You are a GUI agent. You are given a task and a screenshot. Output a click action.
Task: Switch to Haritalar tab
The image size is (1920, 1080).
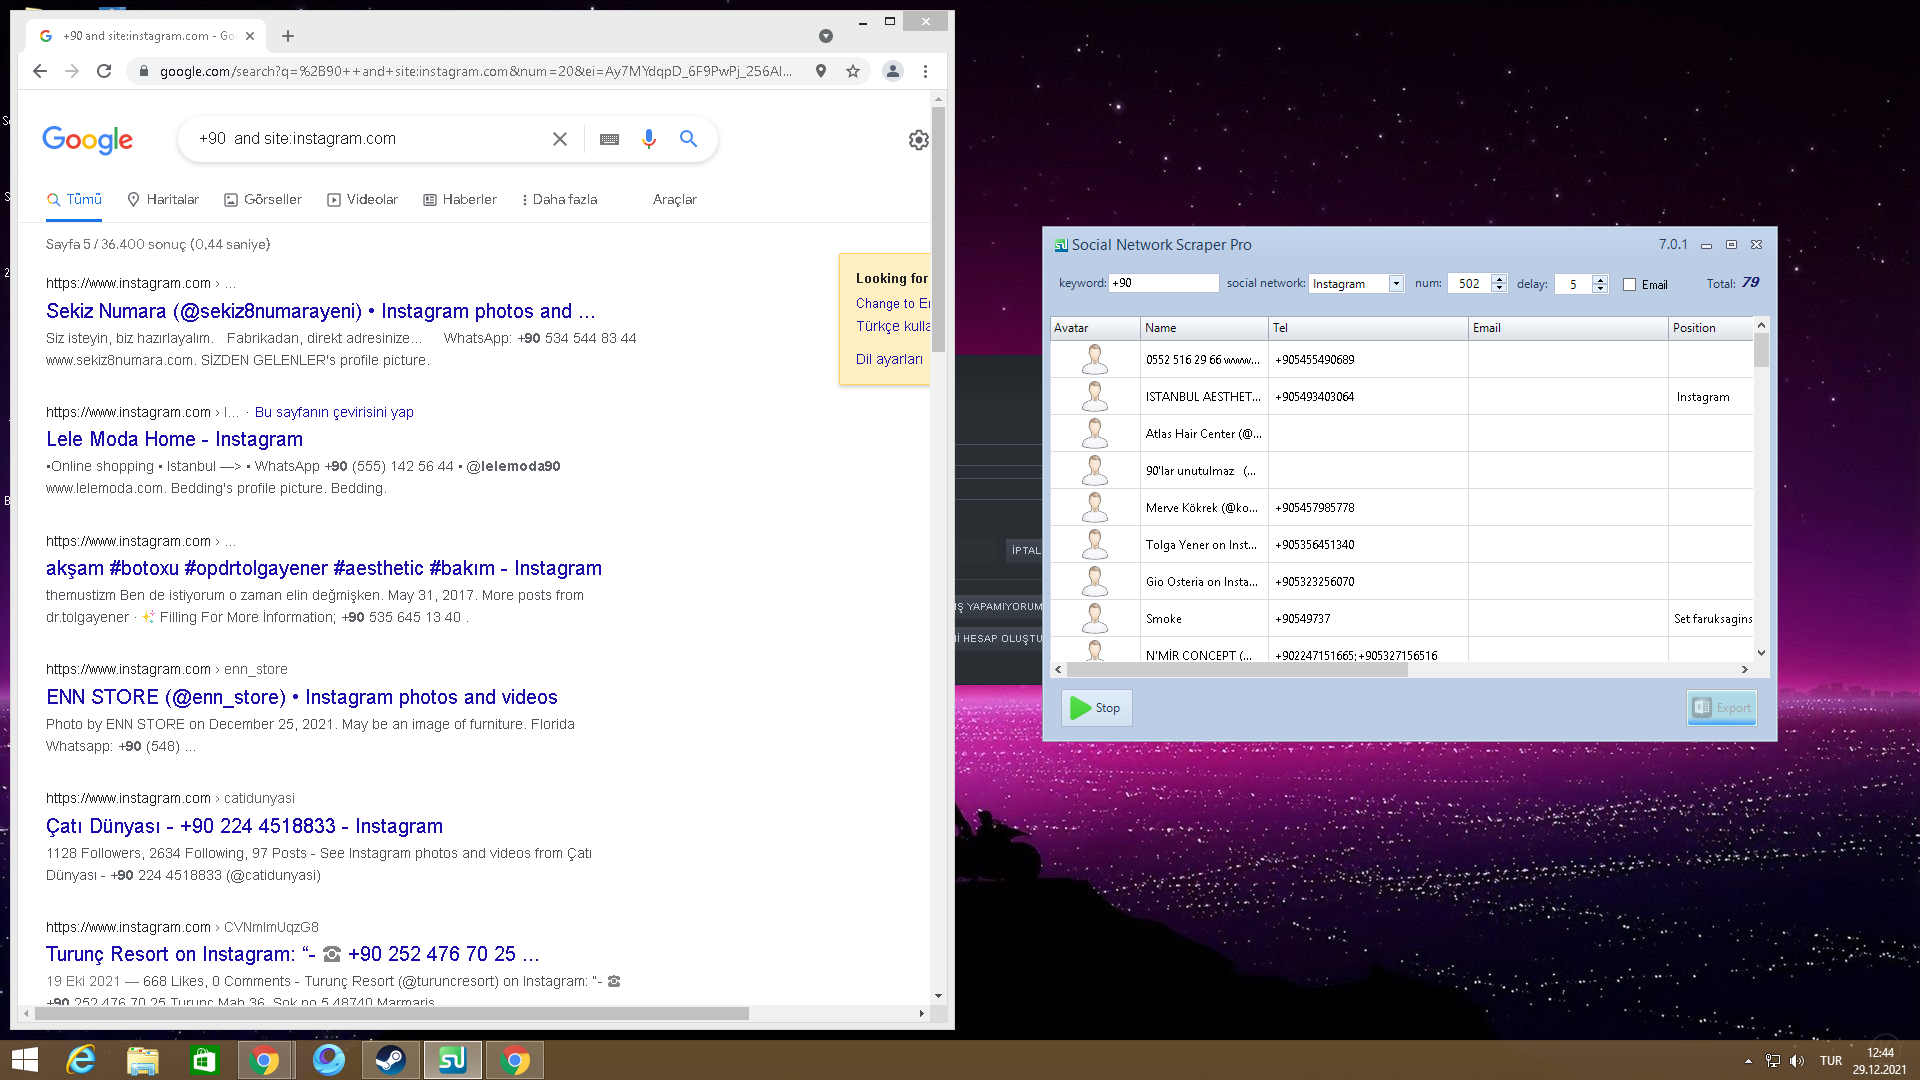click(163, 200)
